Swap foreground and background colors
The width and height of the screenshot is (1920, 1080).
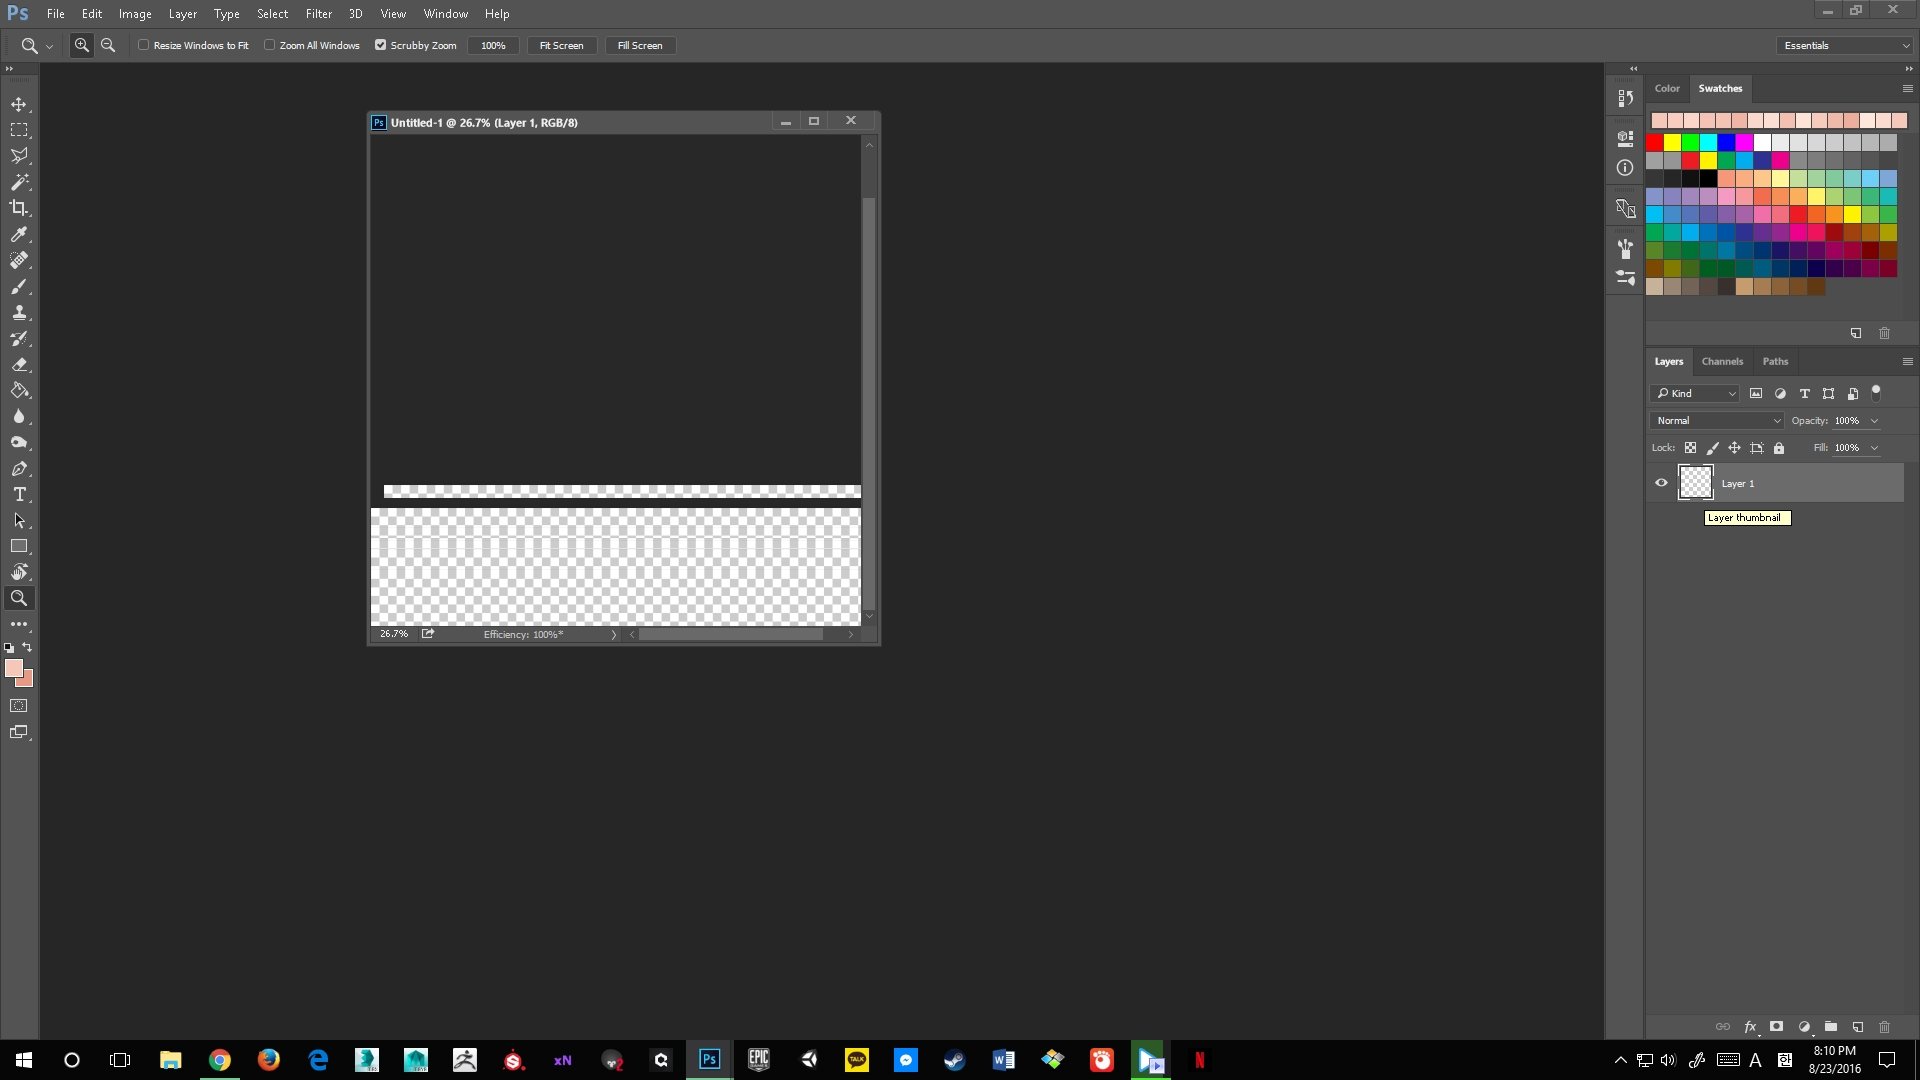(27, 647)
